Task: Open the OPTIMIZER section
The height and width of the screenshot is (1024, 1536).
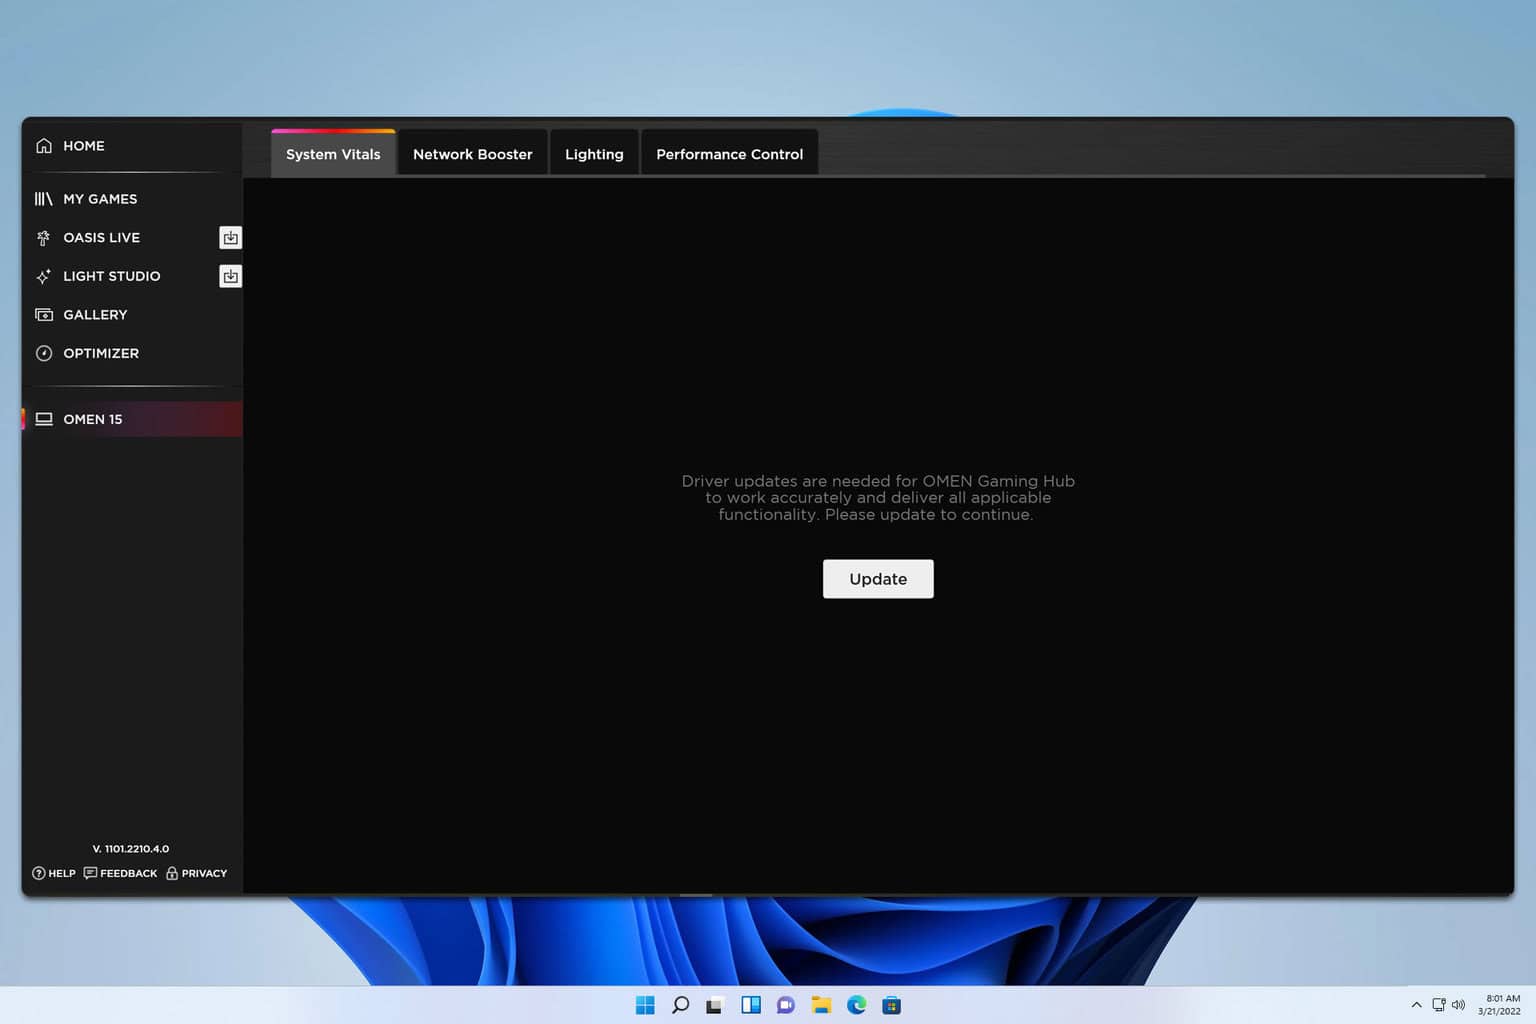Action: coord(101,353)
